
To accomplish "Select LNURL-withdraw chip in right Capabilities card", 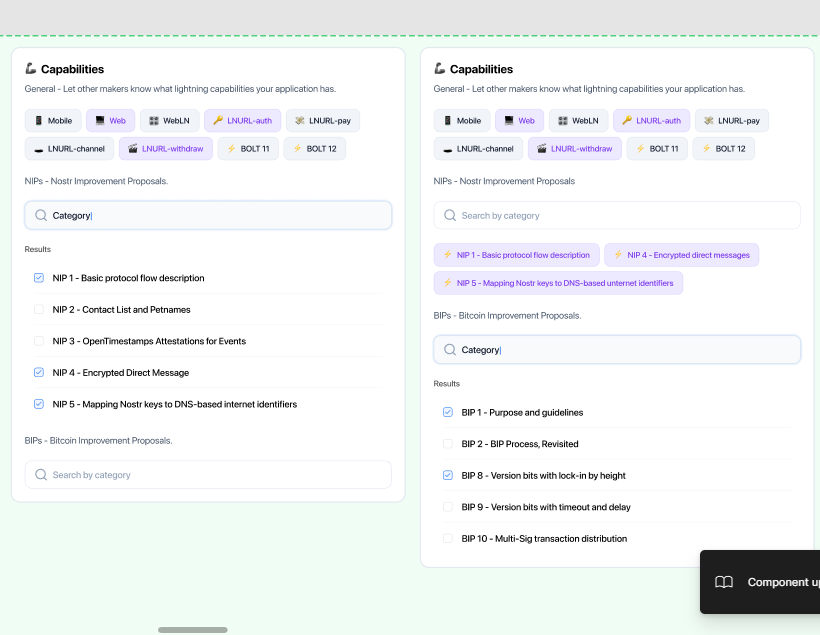I will click(575, 149).
